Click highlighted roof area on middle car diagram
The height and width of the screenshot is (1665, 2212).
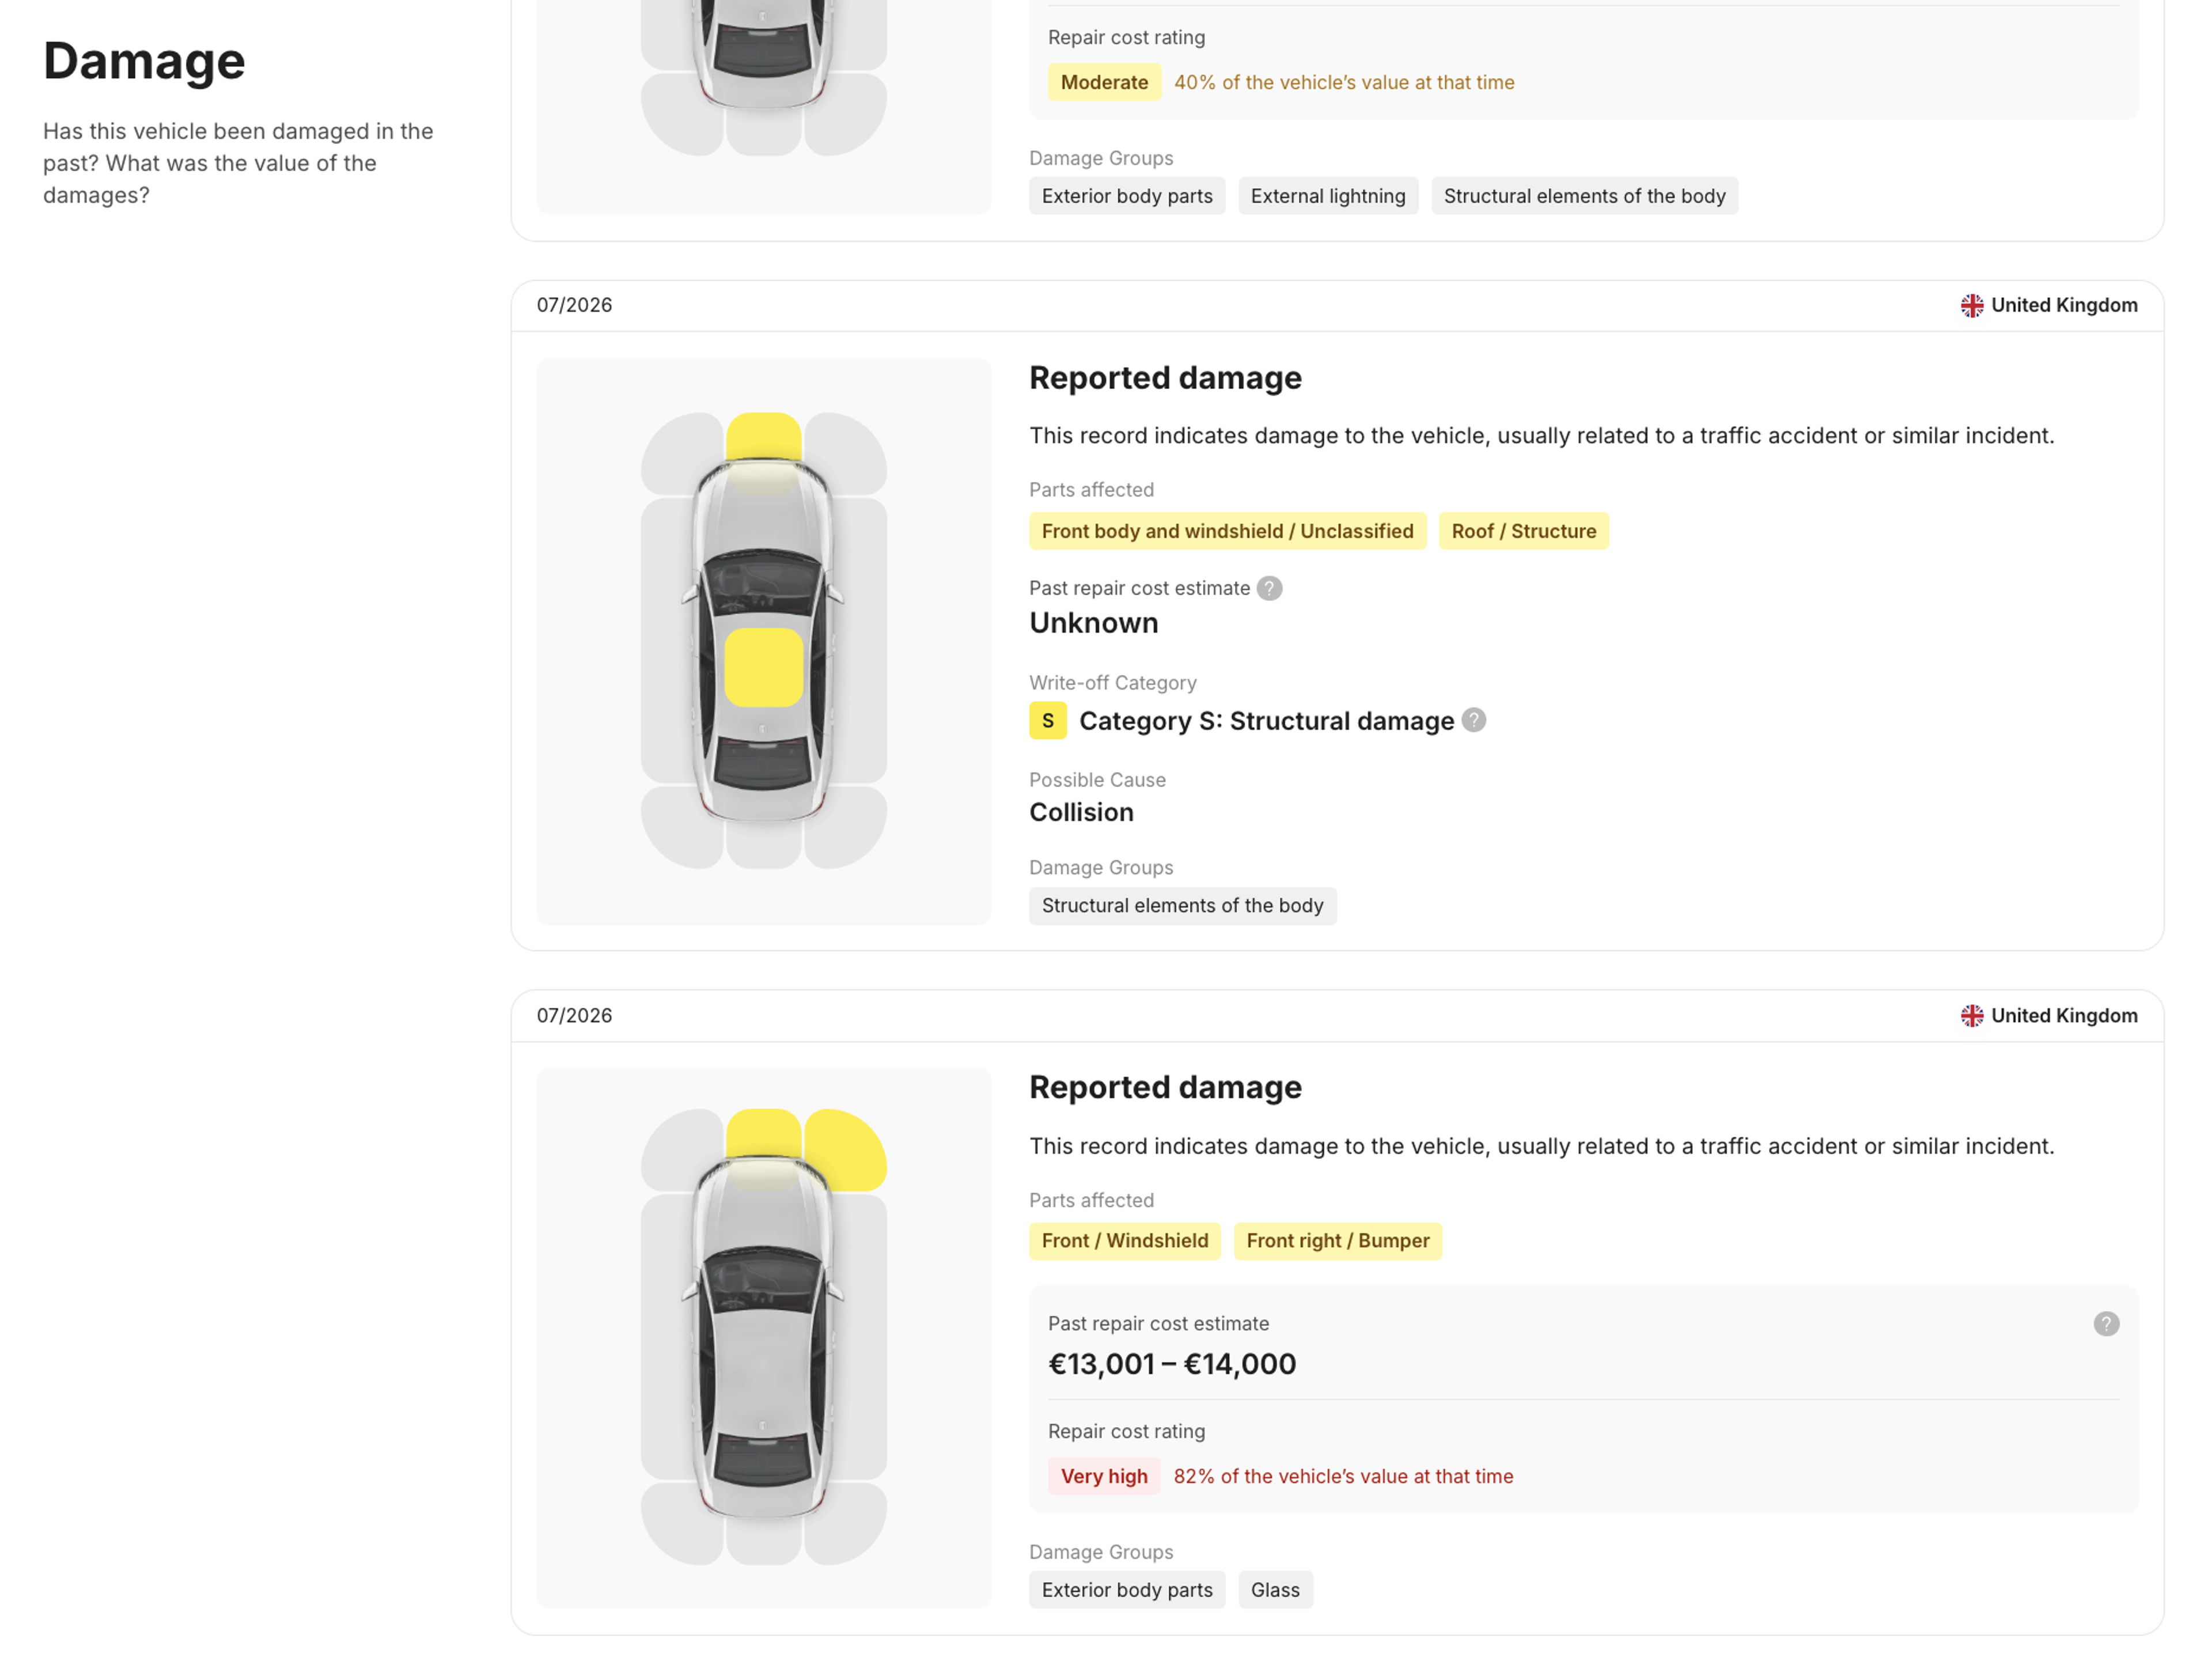coord(763,667)
